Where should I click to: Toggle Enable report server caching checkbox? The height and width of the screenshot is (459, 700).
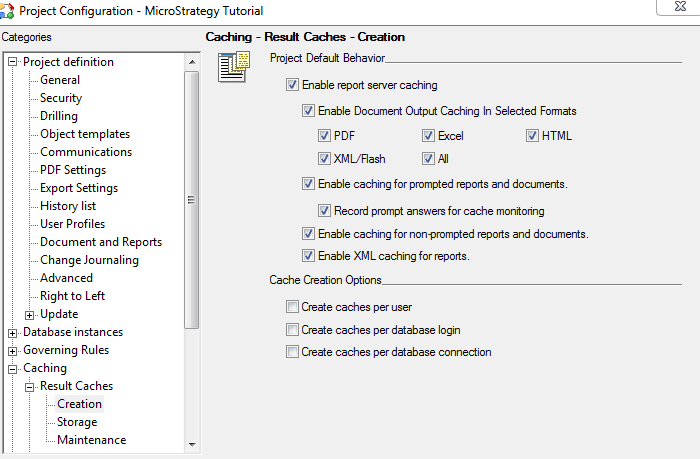292,84
